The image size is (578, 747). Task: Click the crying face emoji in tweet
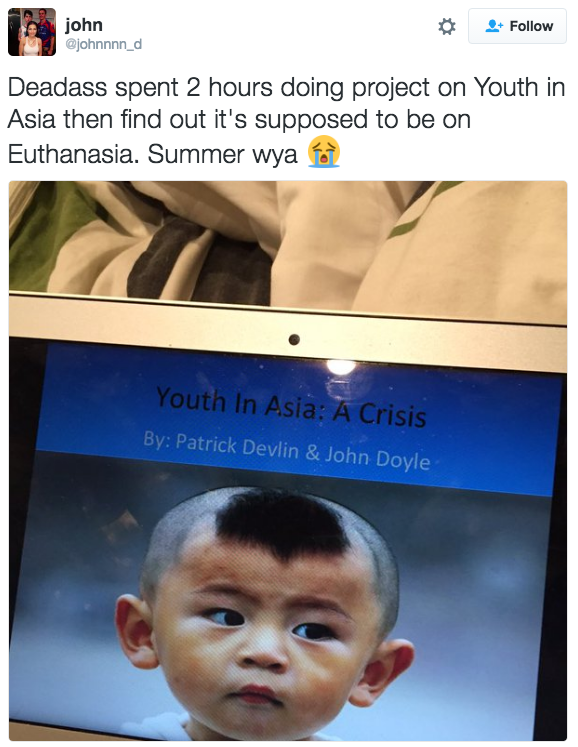point(324,152)
